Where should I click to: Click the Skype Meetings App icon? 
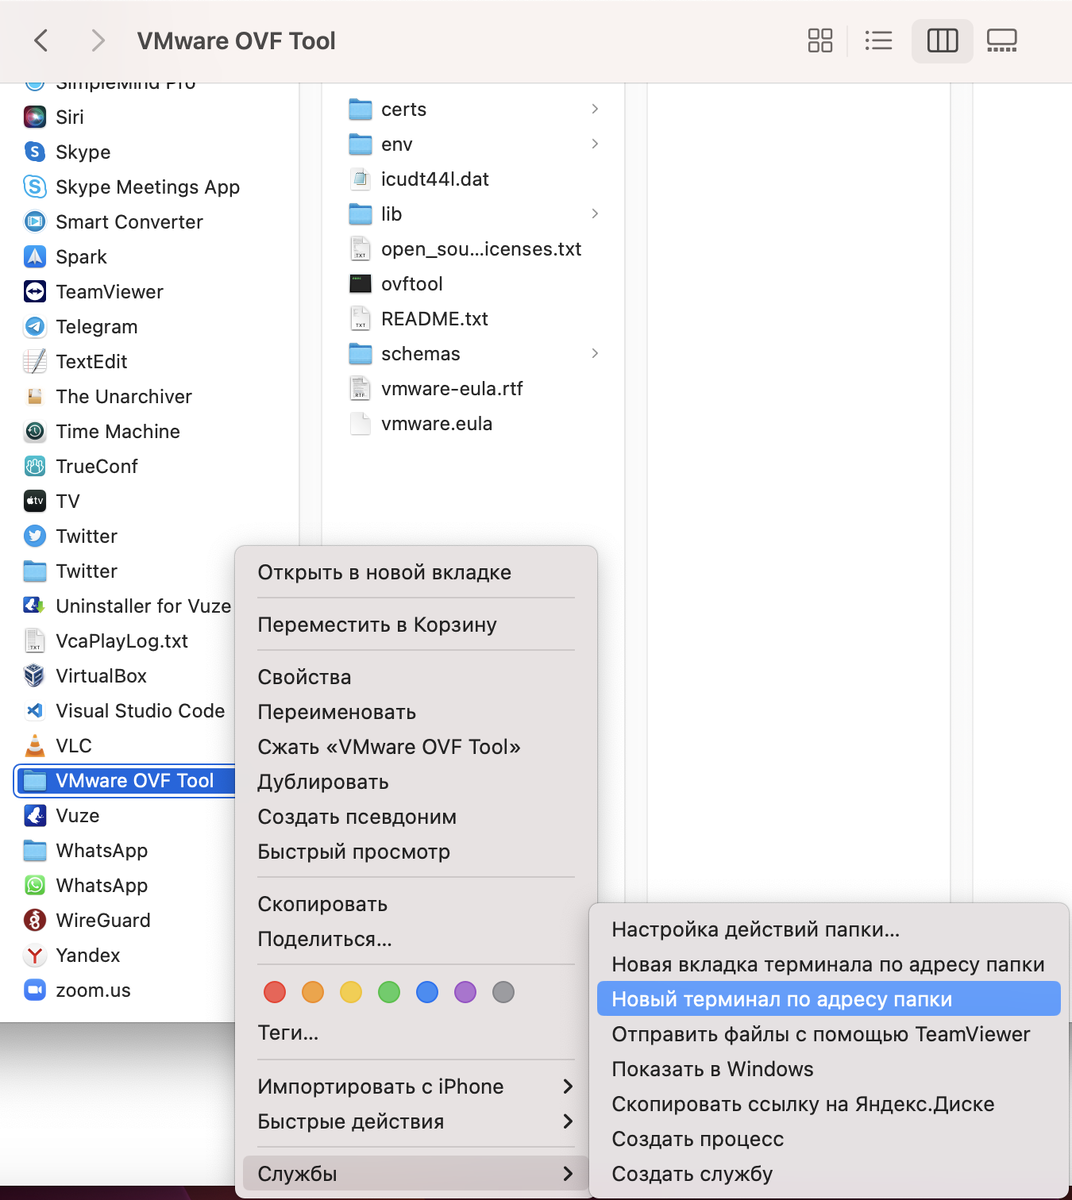(x=35, y=187)
